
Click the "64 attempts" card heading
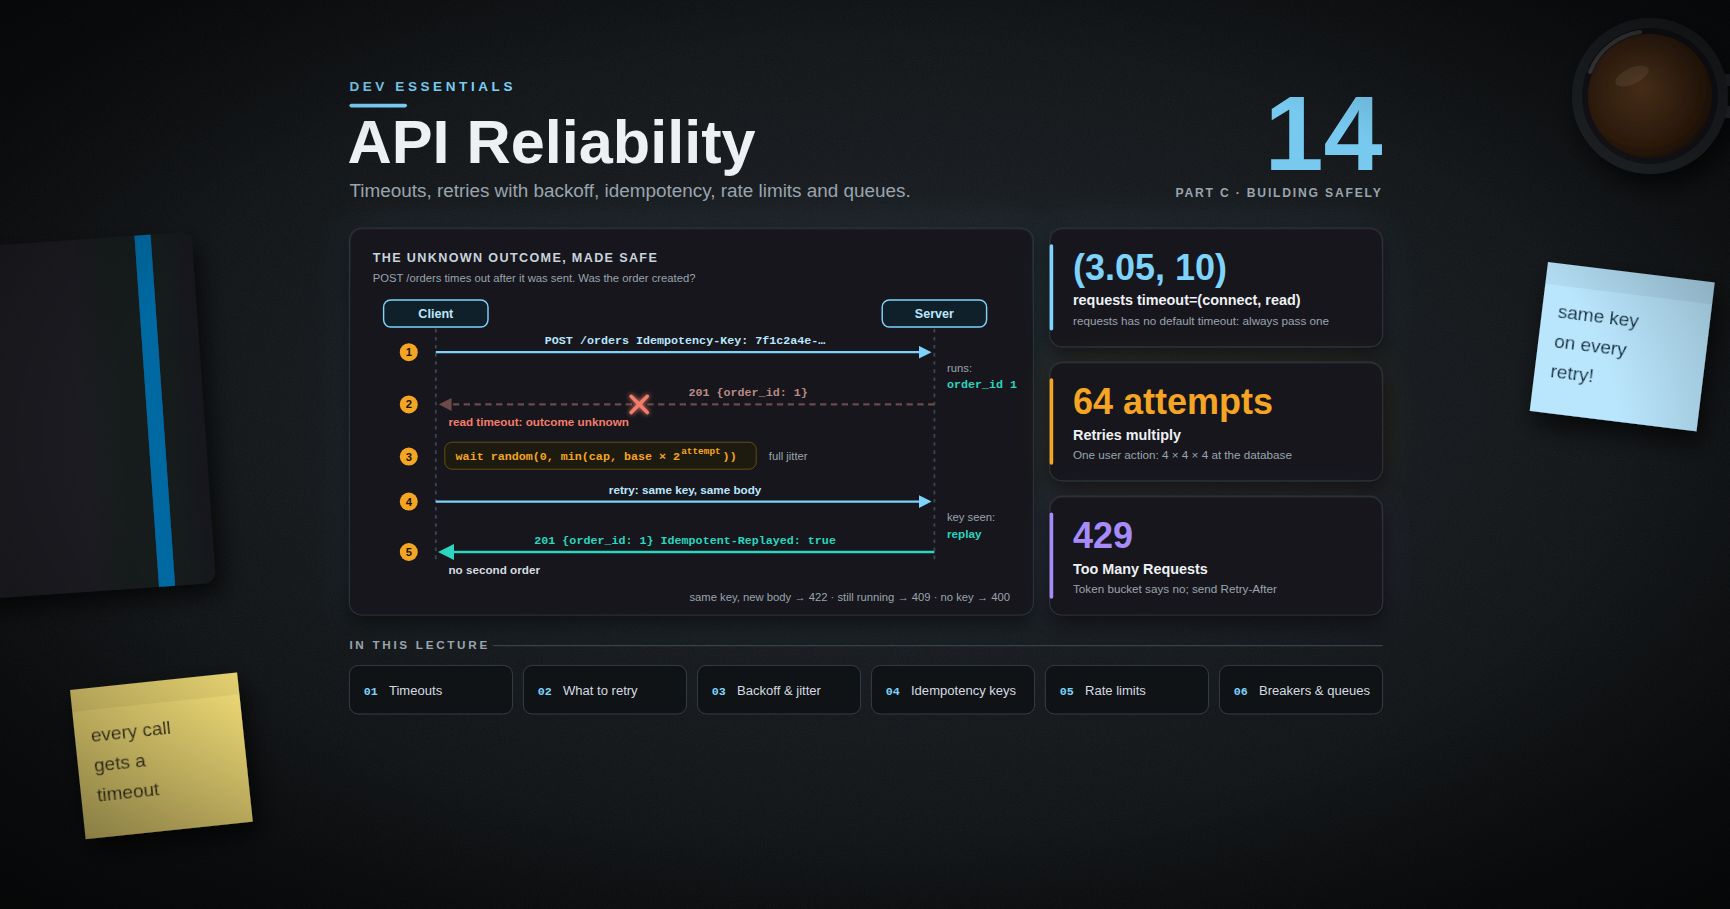[x=1172, y=401]
